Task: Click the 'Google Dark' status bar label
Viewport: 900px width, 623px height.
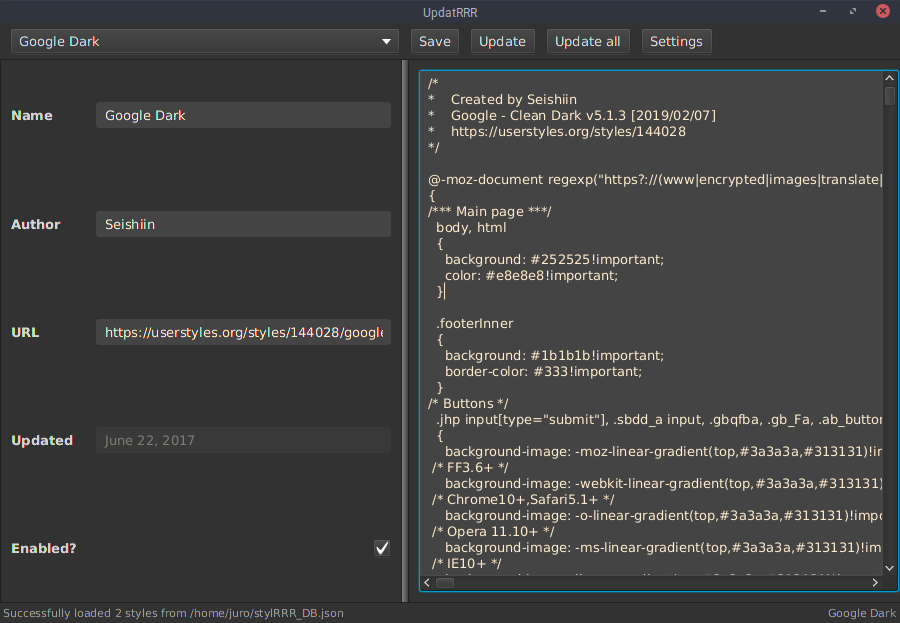Action: point(862,613)
